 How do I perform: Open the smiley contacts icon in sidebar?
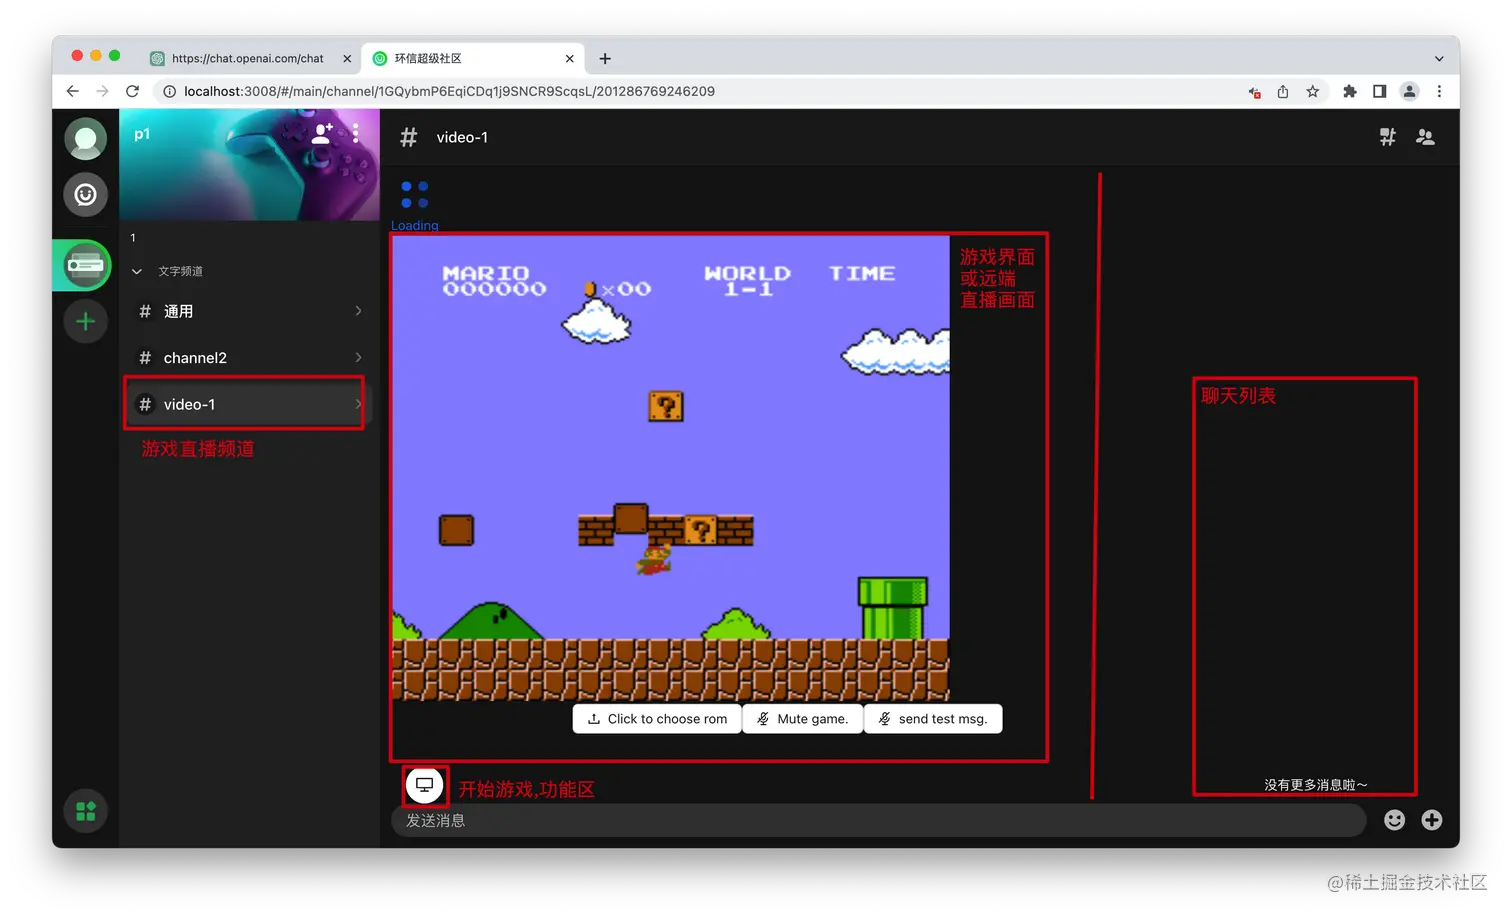tap(86, 194)
